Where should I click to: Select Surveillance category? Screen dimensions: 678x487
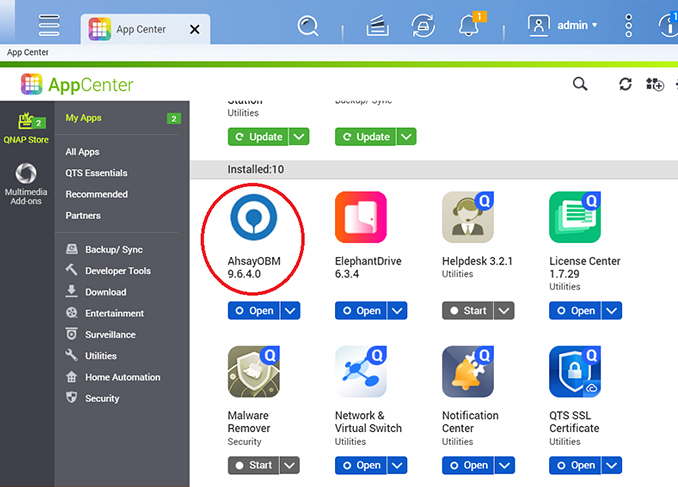click(100, 334)
